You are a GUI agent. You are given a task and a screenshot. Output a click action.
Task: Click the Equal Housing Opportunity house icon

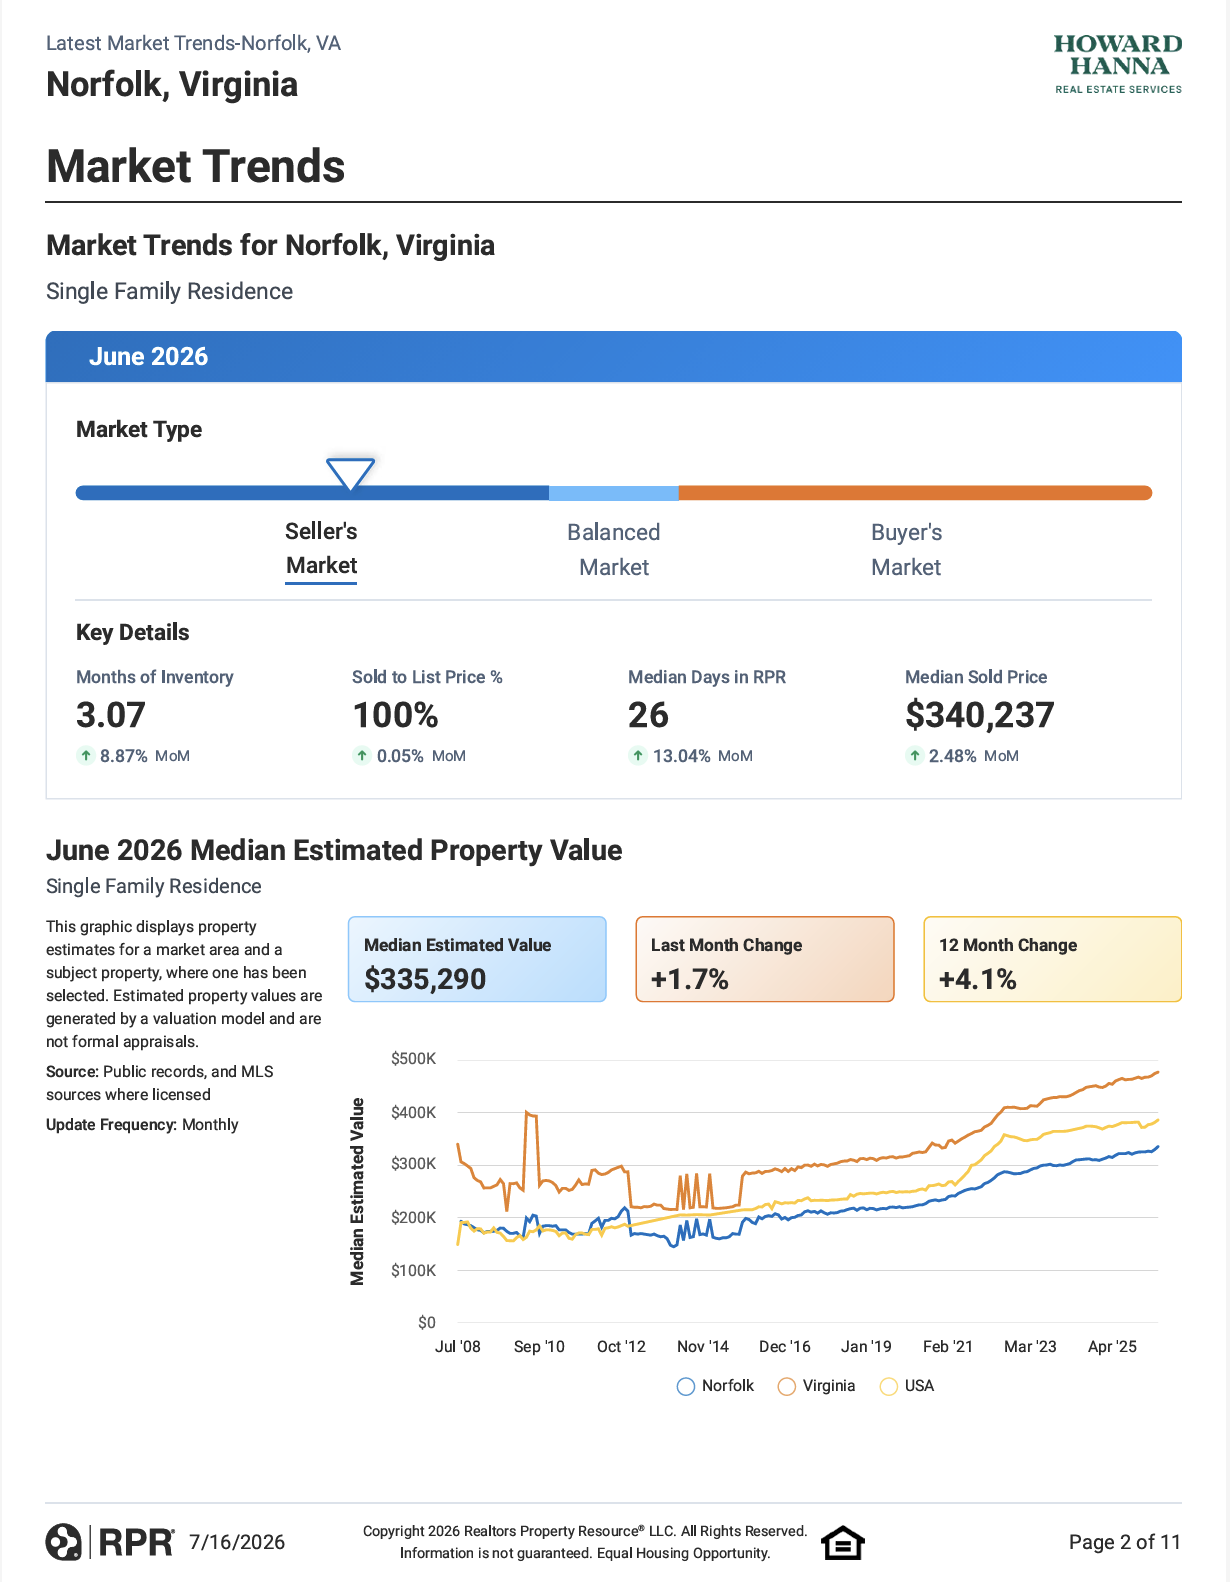pos(843,1543)
